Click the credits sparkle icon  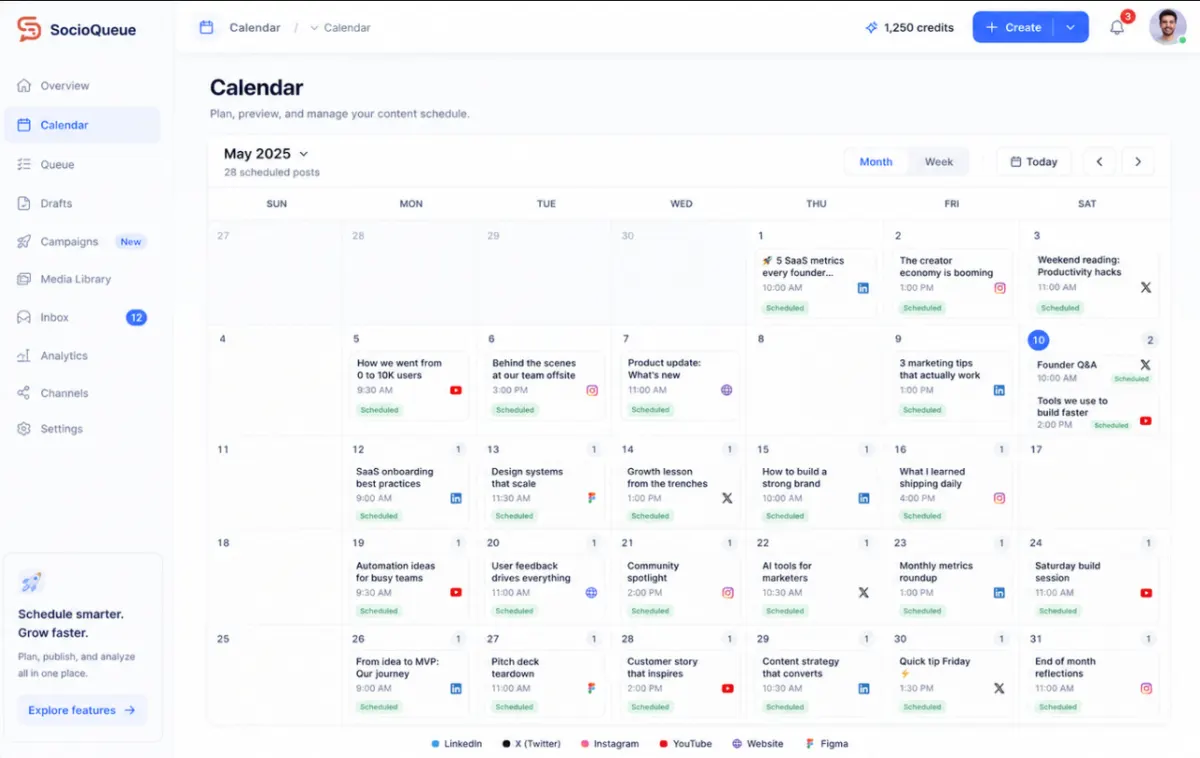point(871,28)
